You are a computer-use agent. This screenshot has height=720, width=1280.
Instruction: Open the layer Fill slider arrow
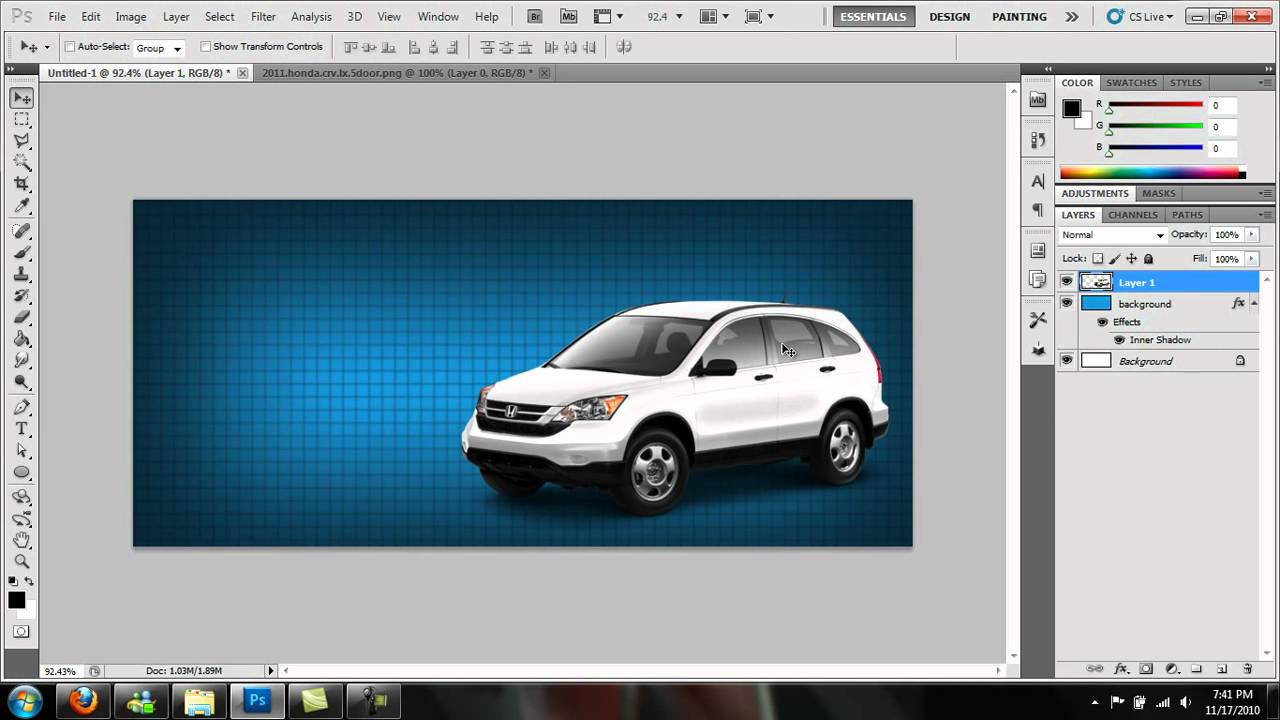pyautogui.click(x=1250, y=259)
